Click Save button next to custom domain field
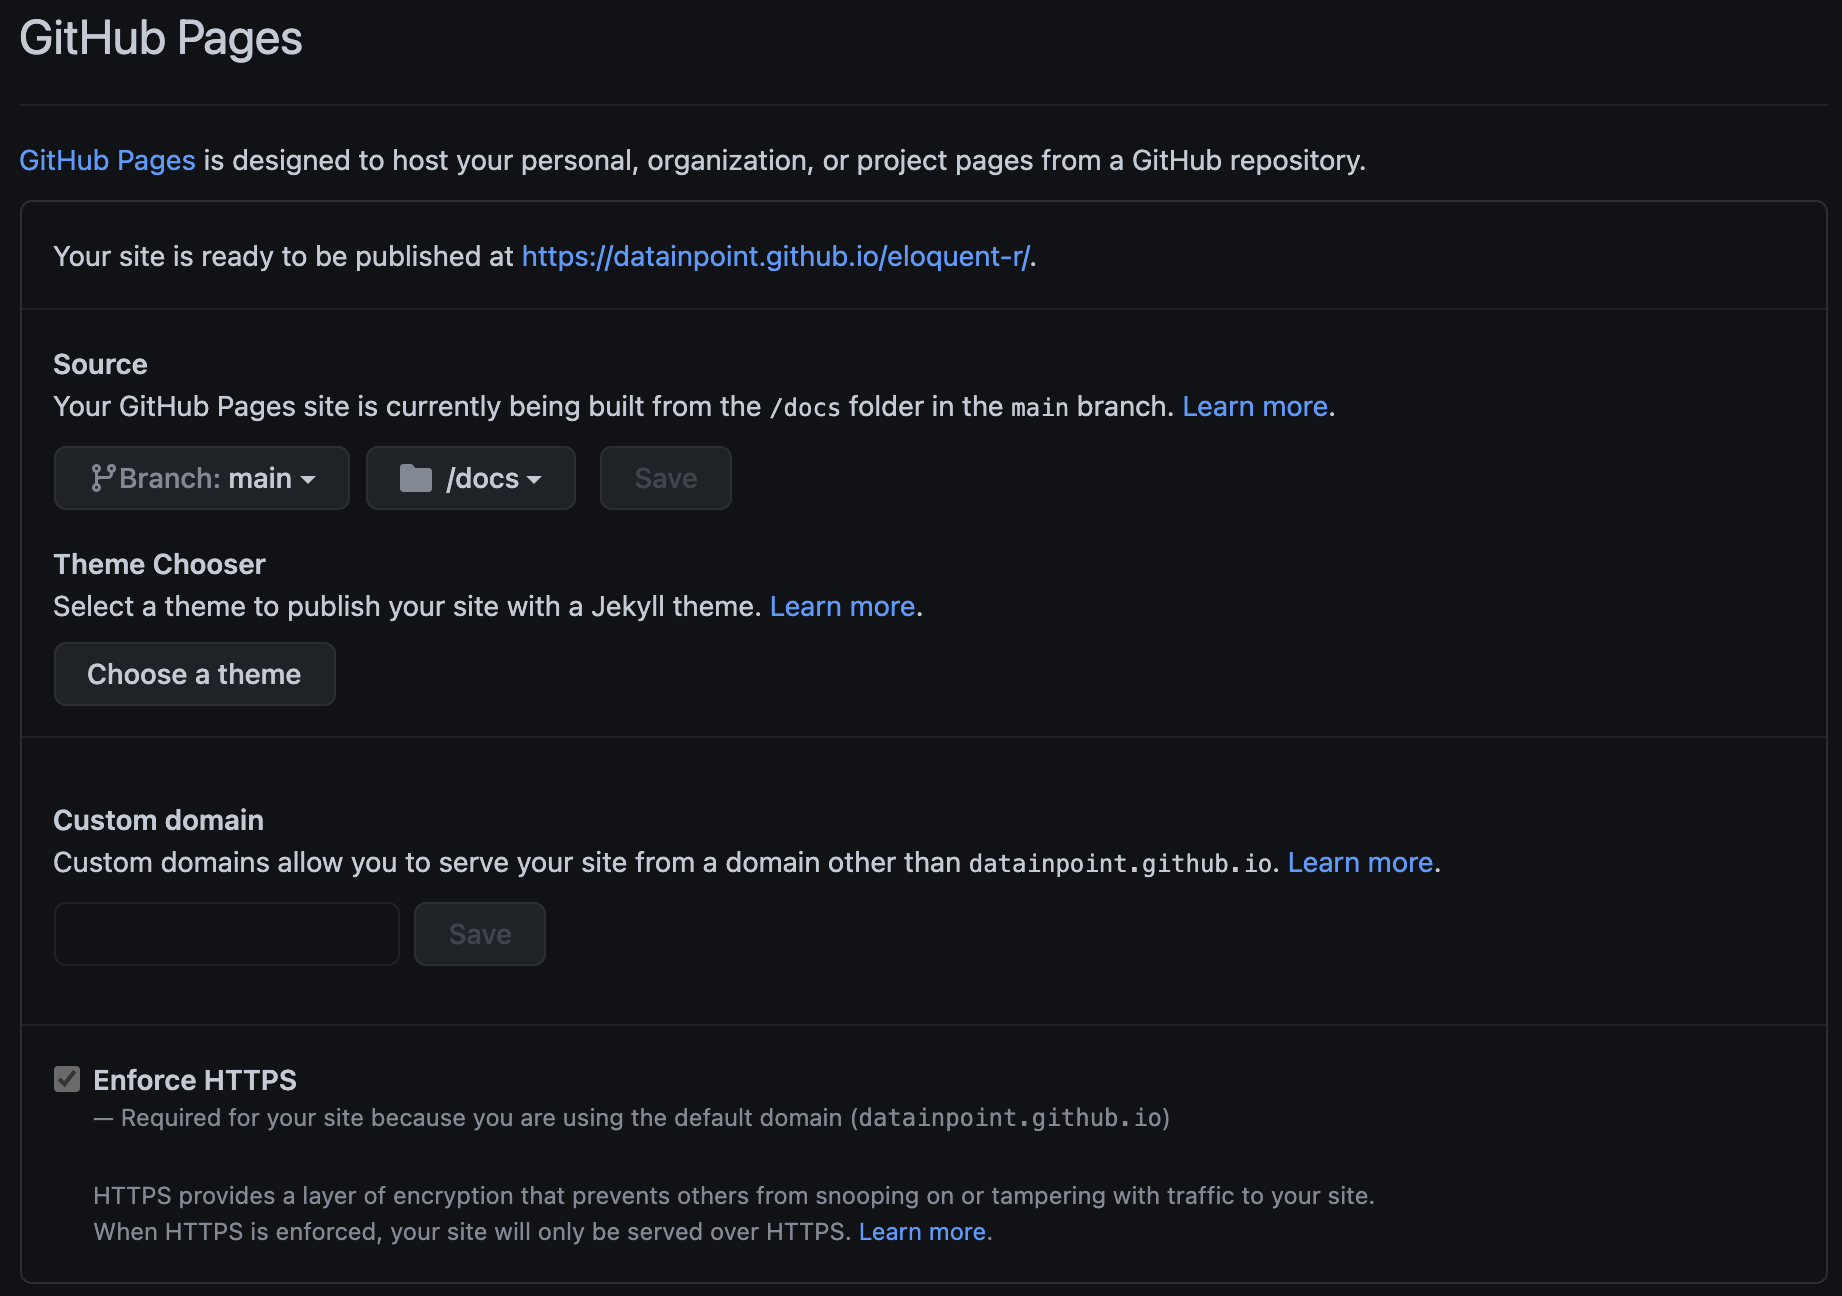1842x1296 pixels. point(480,934)
